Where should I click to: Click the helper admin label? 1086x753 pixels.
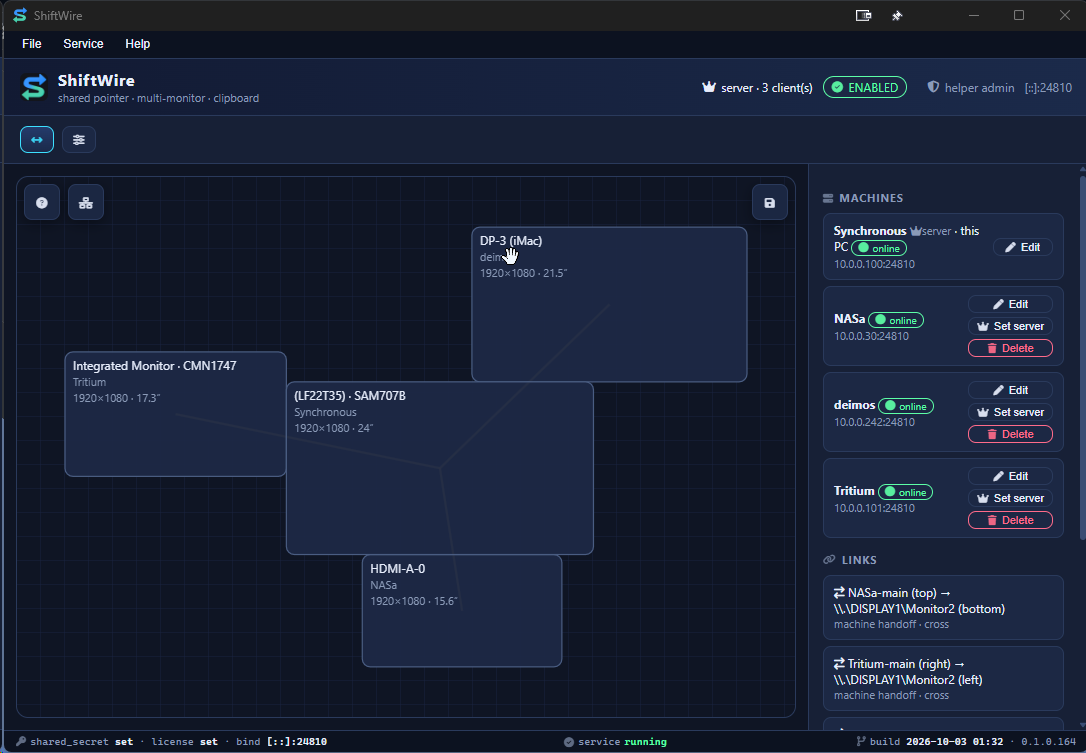coord(979,88)
